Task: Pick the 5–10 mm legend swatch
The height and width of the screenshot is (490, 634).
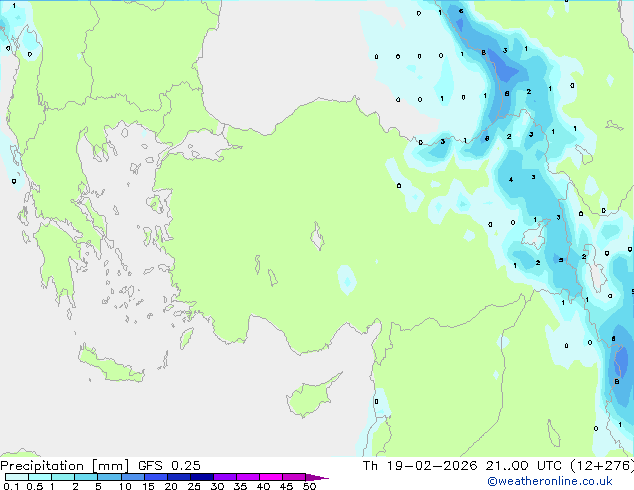Action: click(x=109, y=477)
